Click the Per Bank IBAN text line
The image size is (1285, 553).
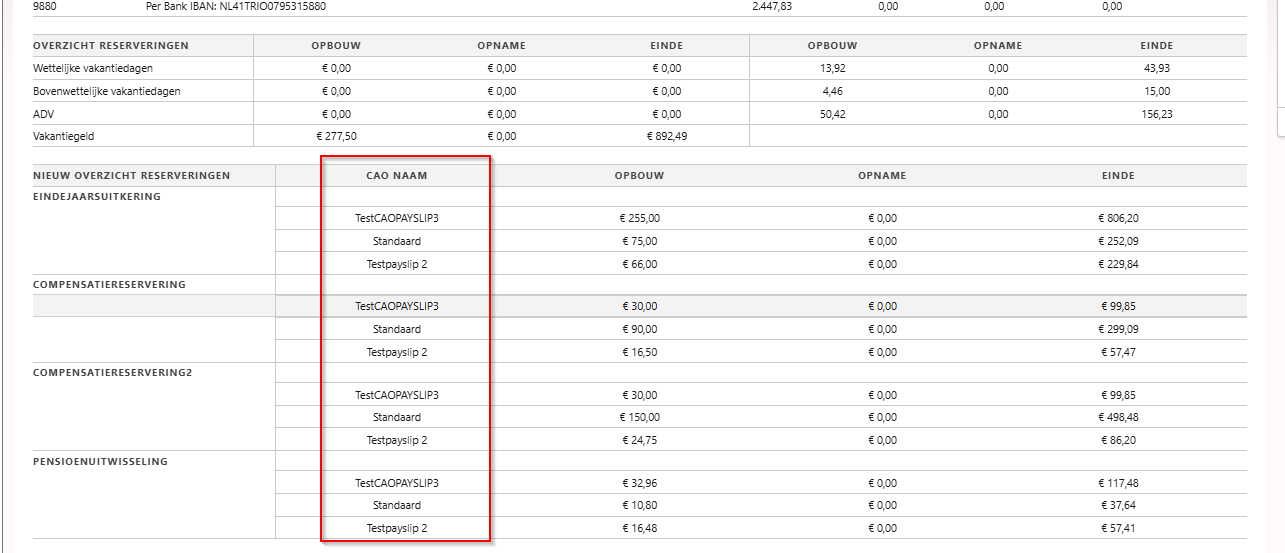coord(236,6)
